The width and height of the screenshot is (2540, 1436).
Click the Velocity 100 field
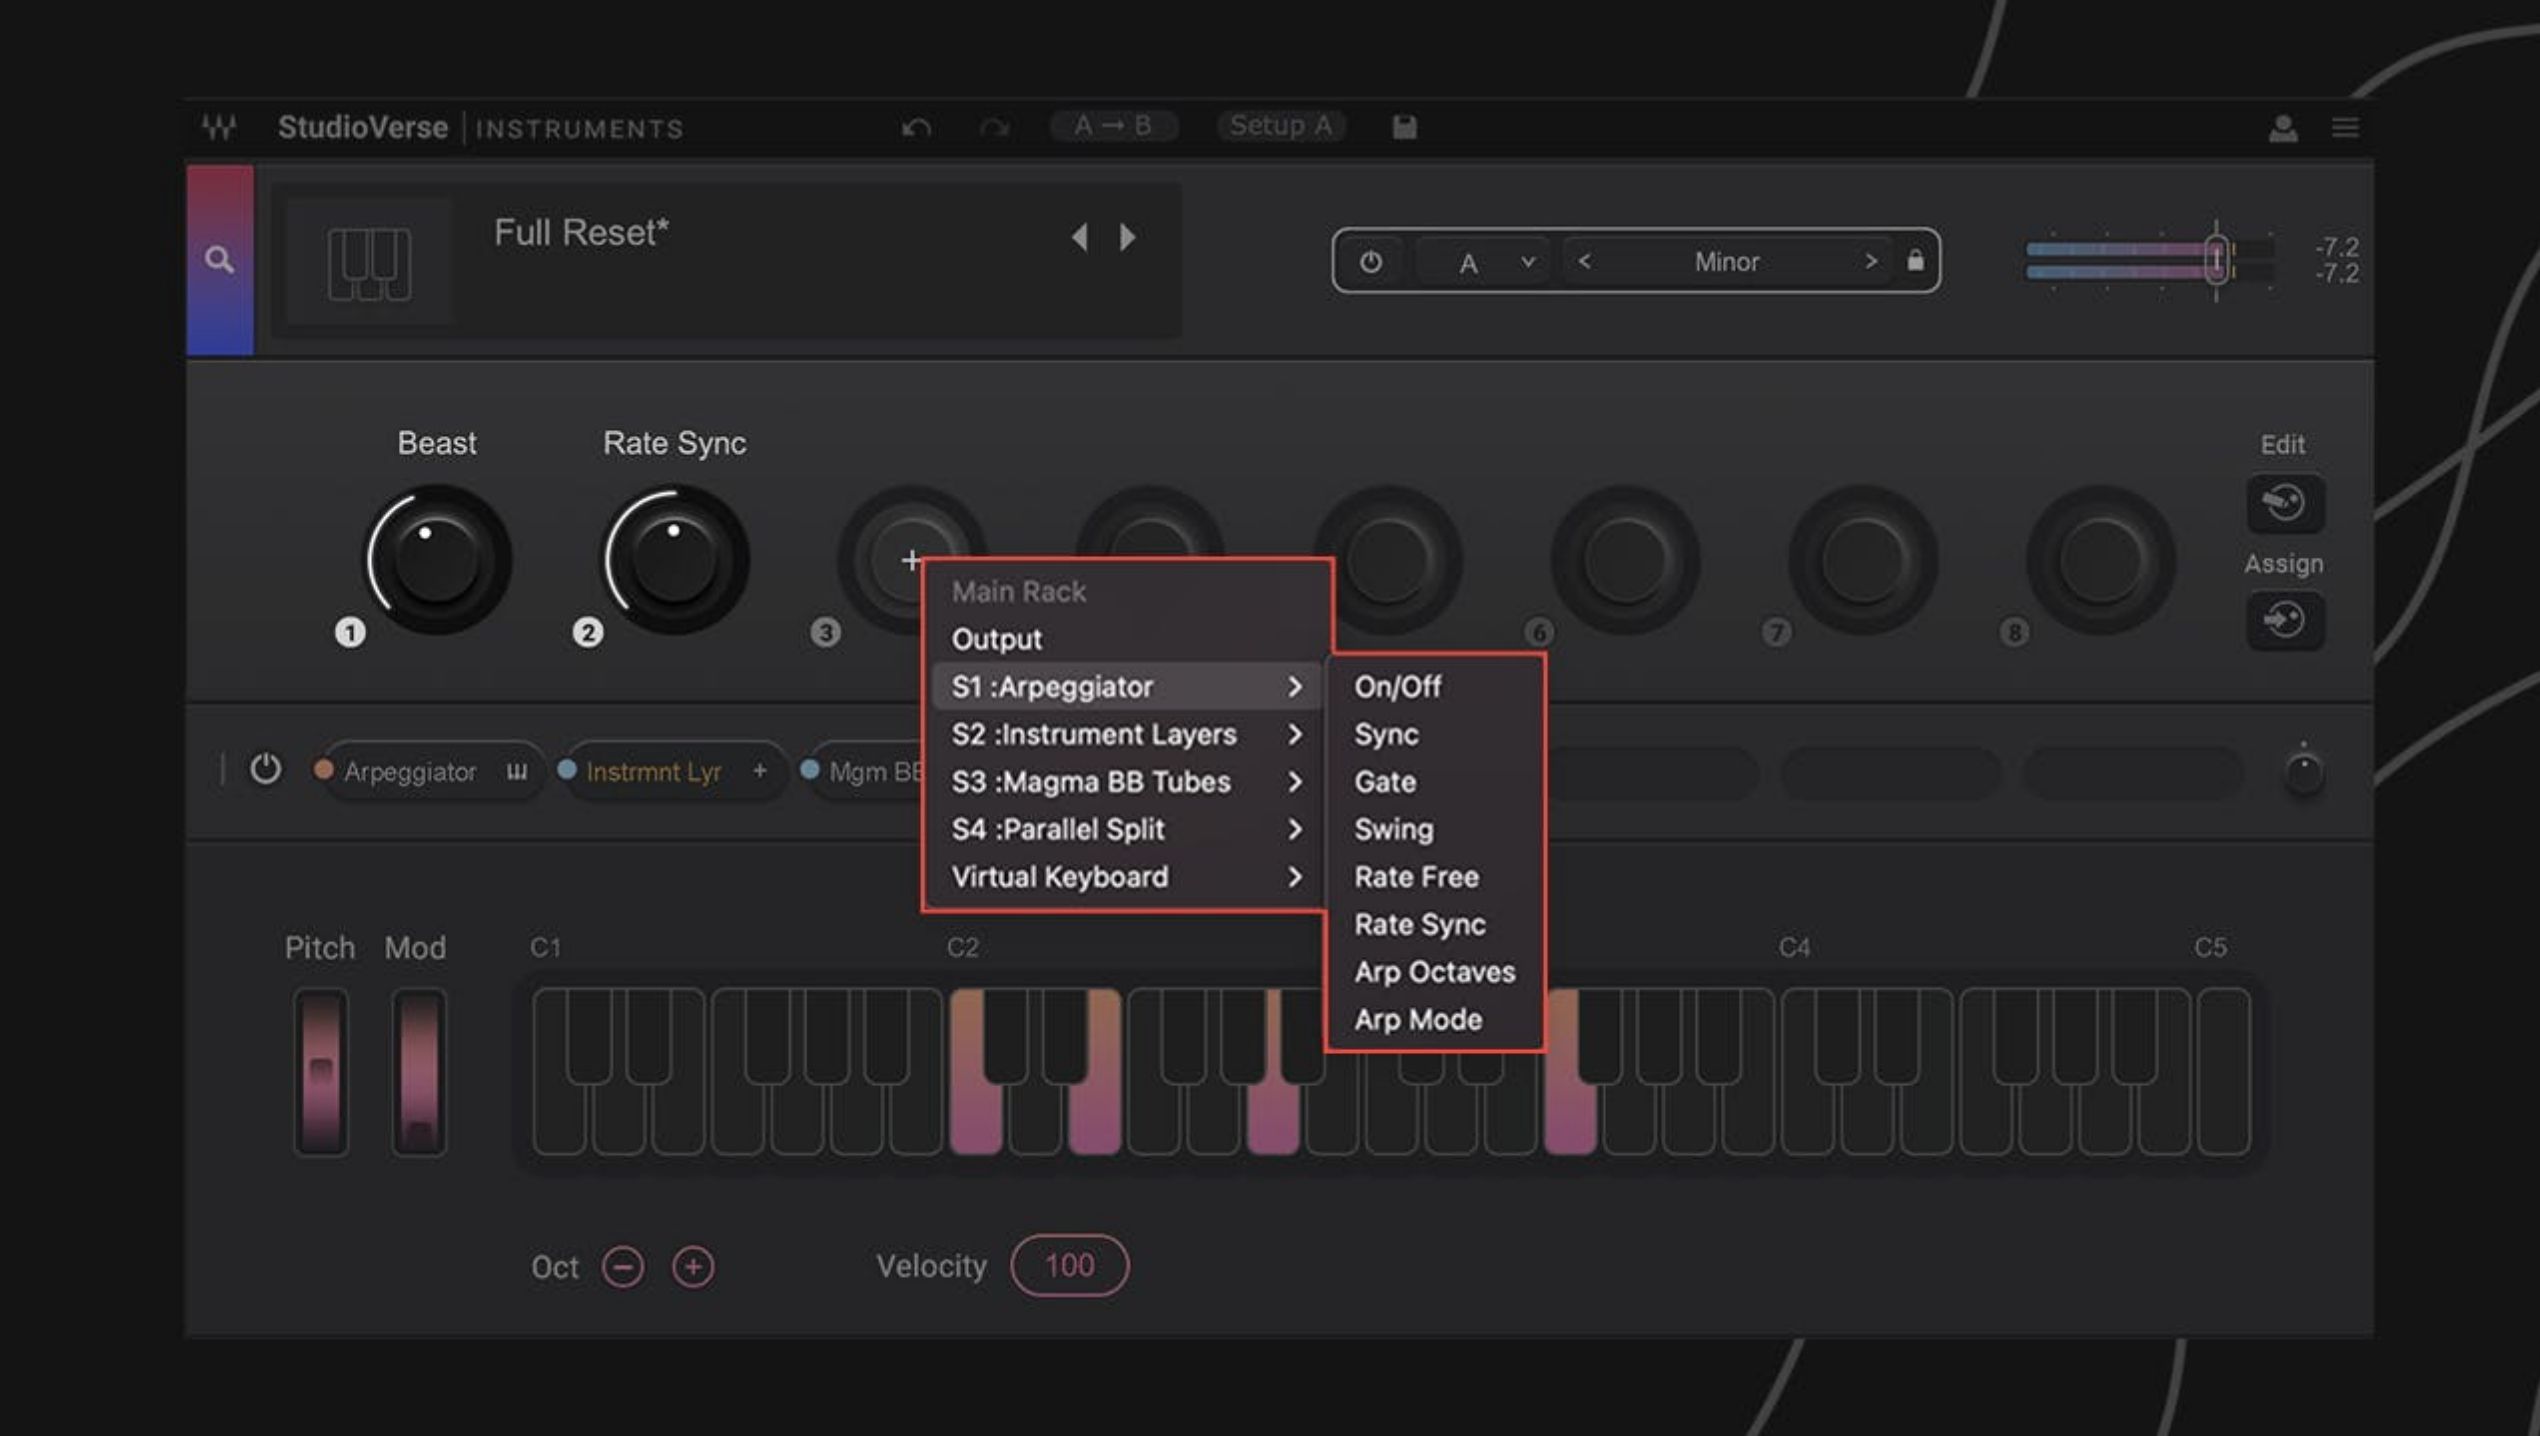click(1069, 1266)
